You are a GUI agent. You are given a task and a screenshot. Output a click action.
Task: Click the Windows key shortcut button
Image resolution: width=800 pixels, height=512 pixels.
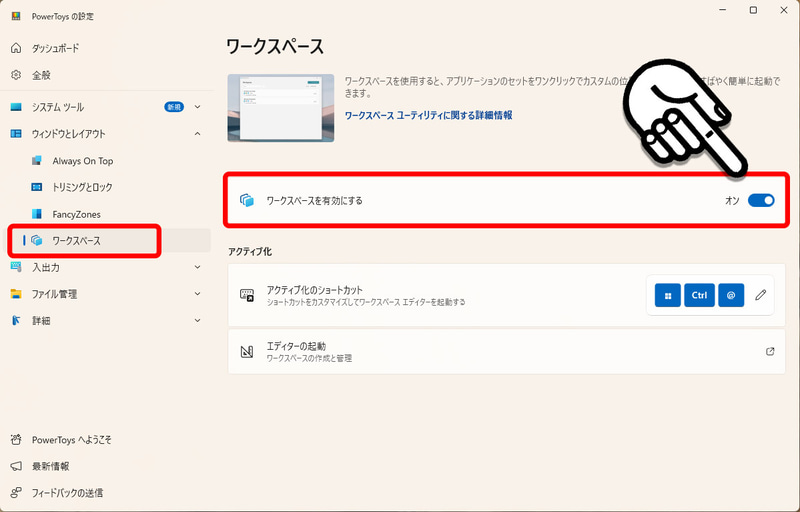tap(667, 295)
